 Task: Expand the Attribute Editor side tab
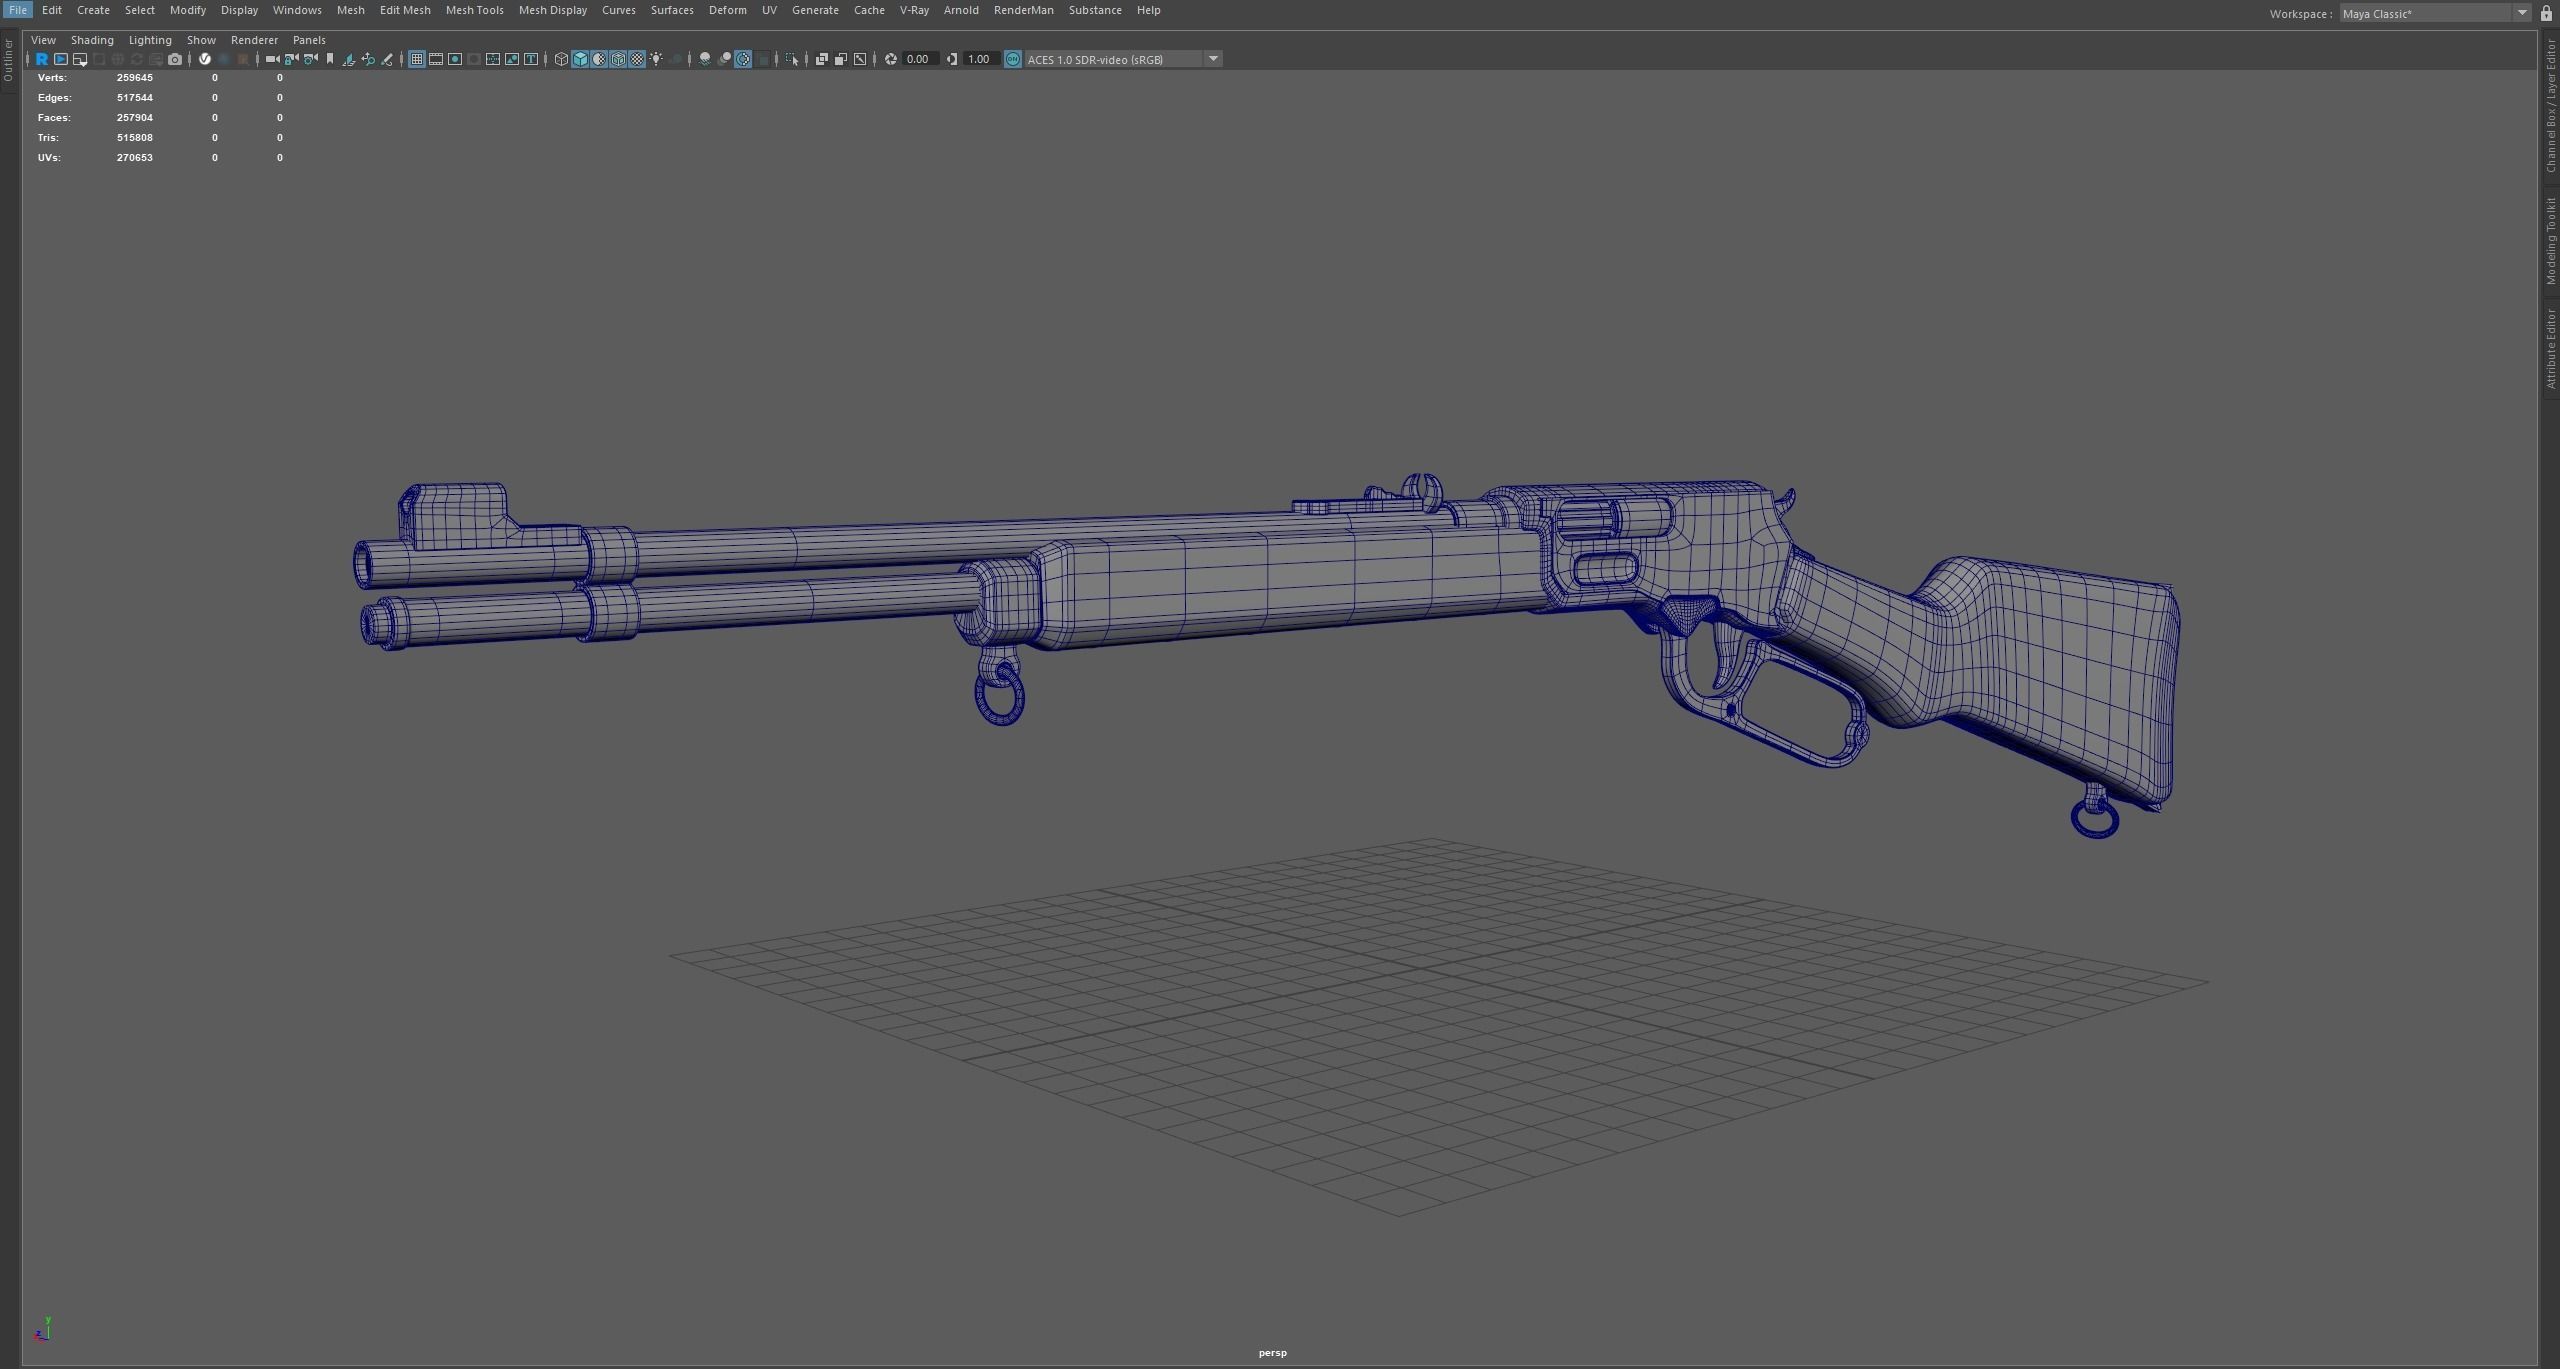(x=2550, y=348)
